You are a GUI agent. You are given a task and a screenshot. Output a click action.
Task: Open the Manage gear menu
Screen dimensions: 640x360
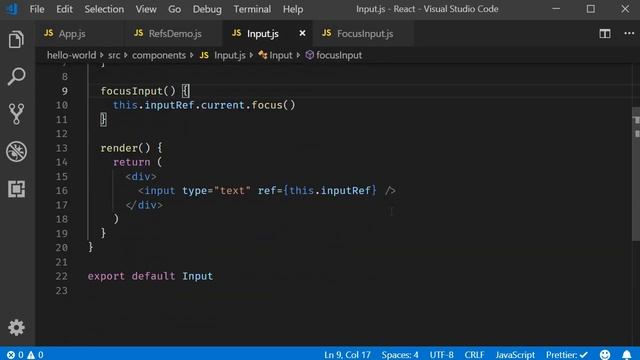[x=16, y=327]
